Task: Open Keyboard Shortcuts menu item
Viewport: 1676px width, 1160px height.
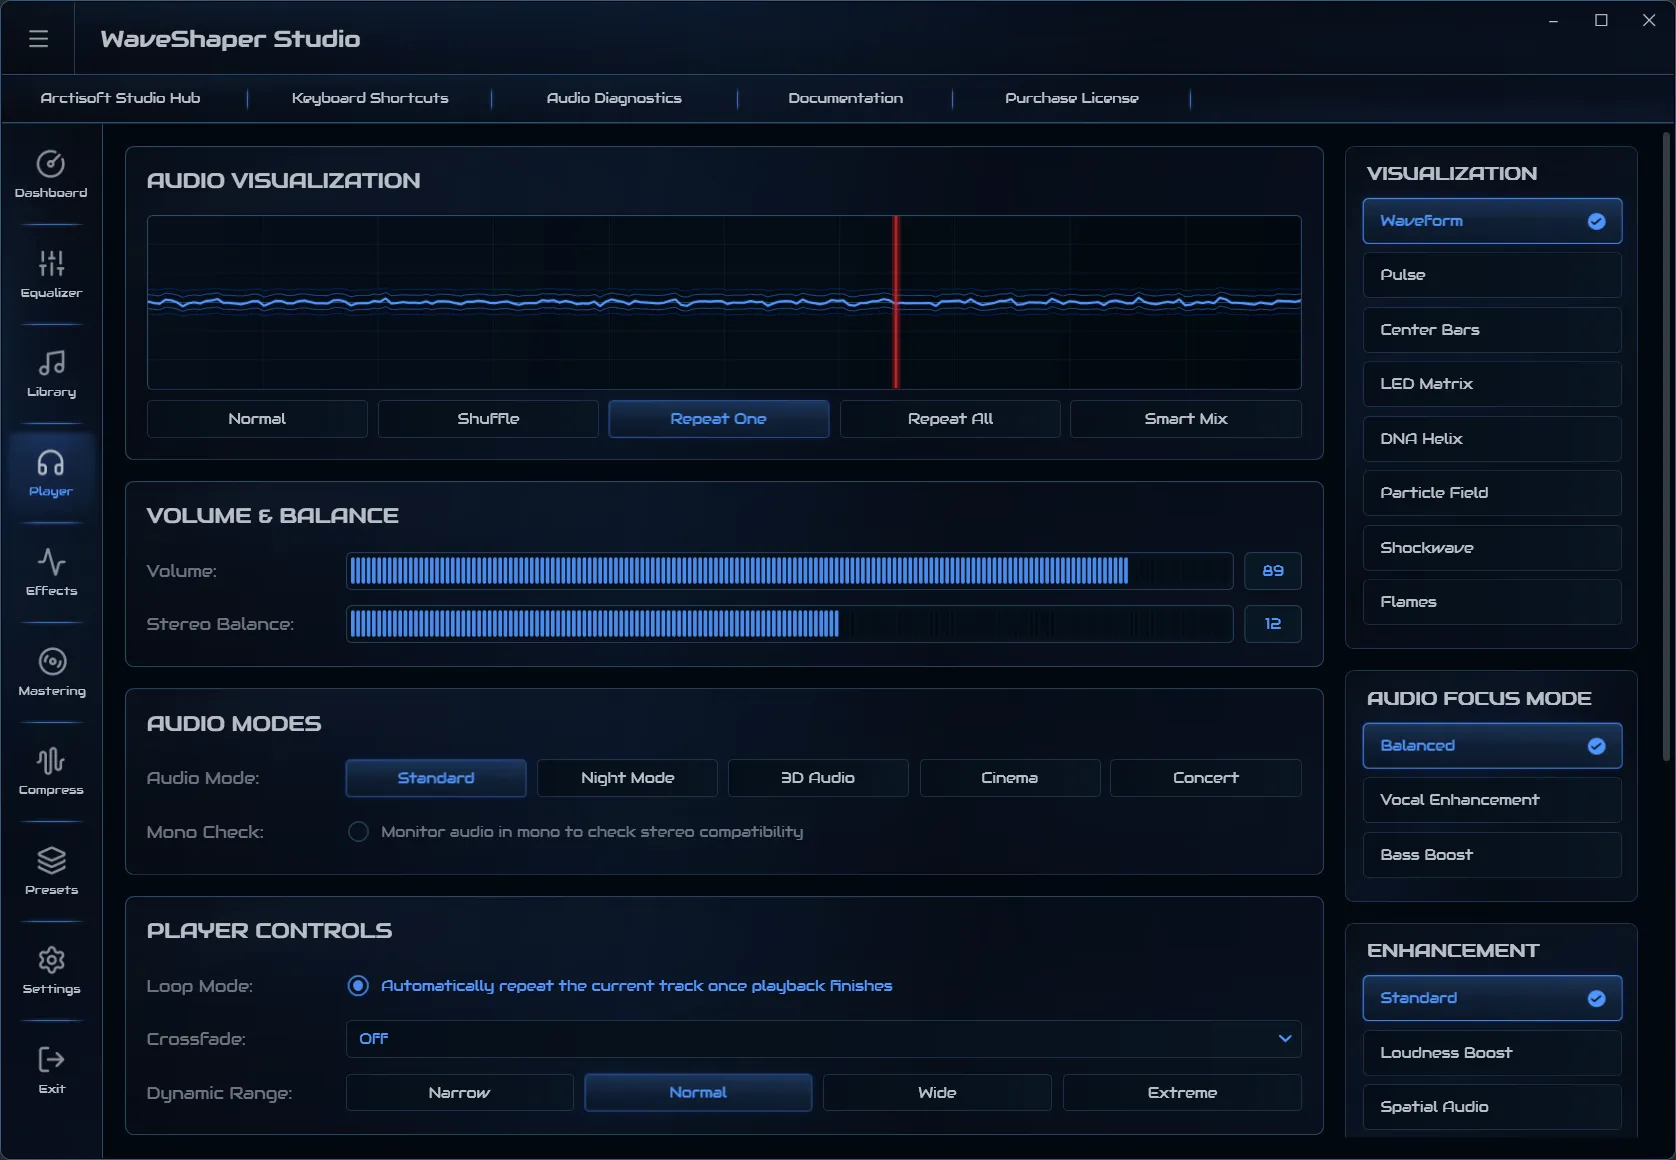Action: pyautogui.click(x=370, y=98)
